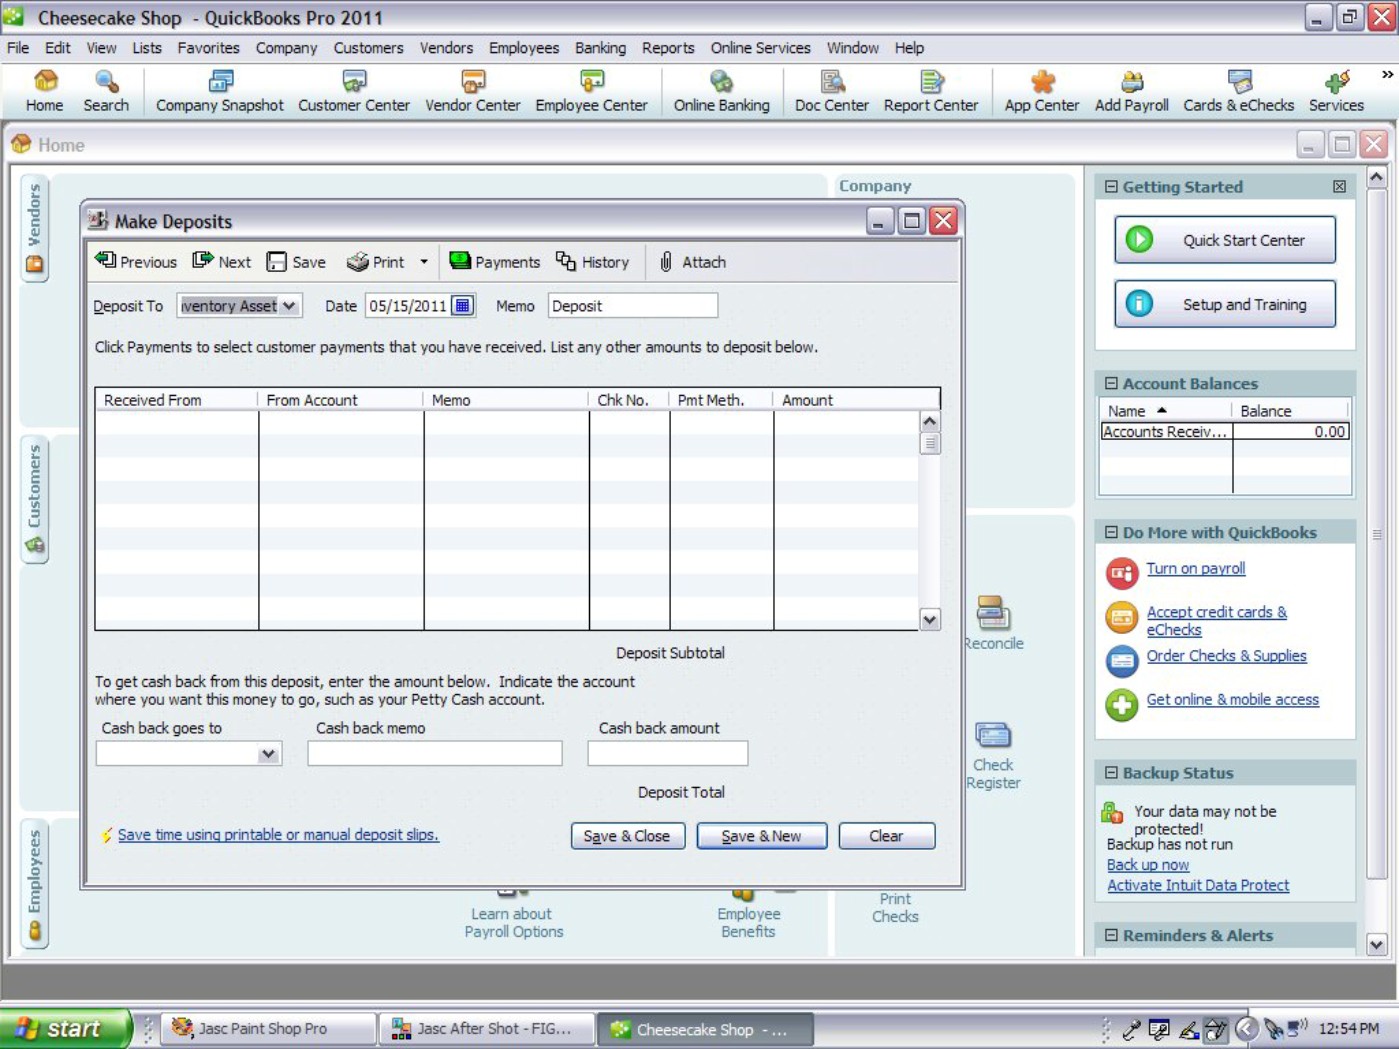Open Cards & eChecks from the toolbar
The width and height of the screenshot is (1399, 1049).
(x=1238, y=91)
